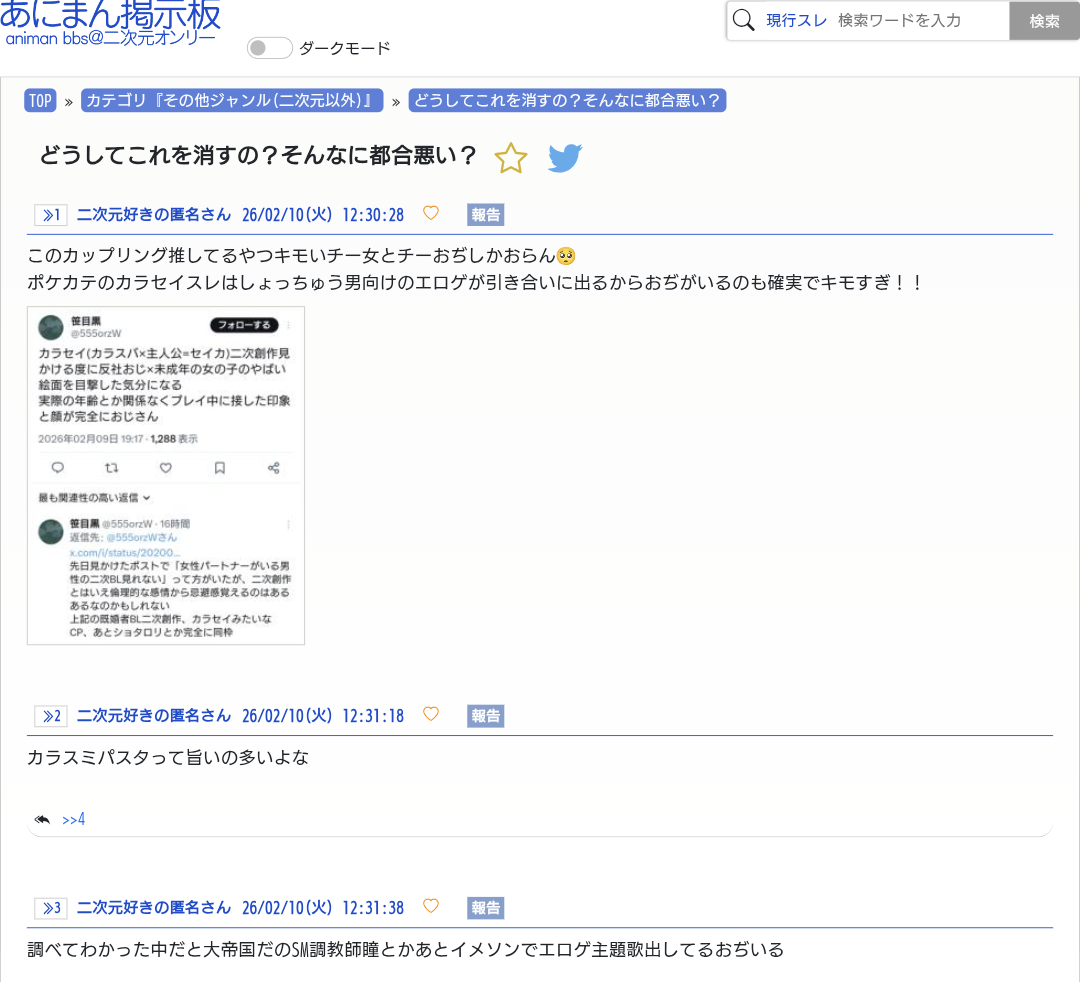The image size is (1080, 982).
Task: Report post 3 using 報告 button
Action: 485,908
